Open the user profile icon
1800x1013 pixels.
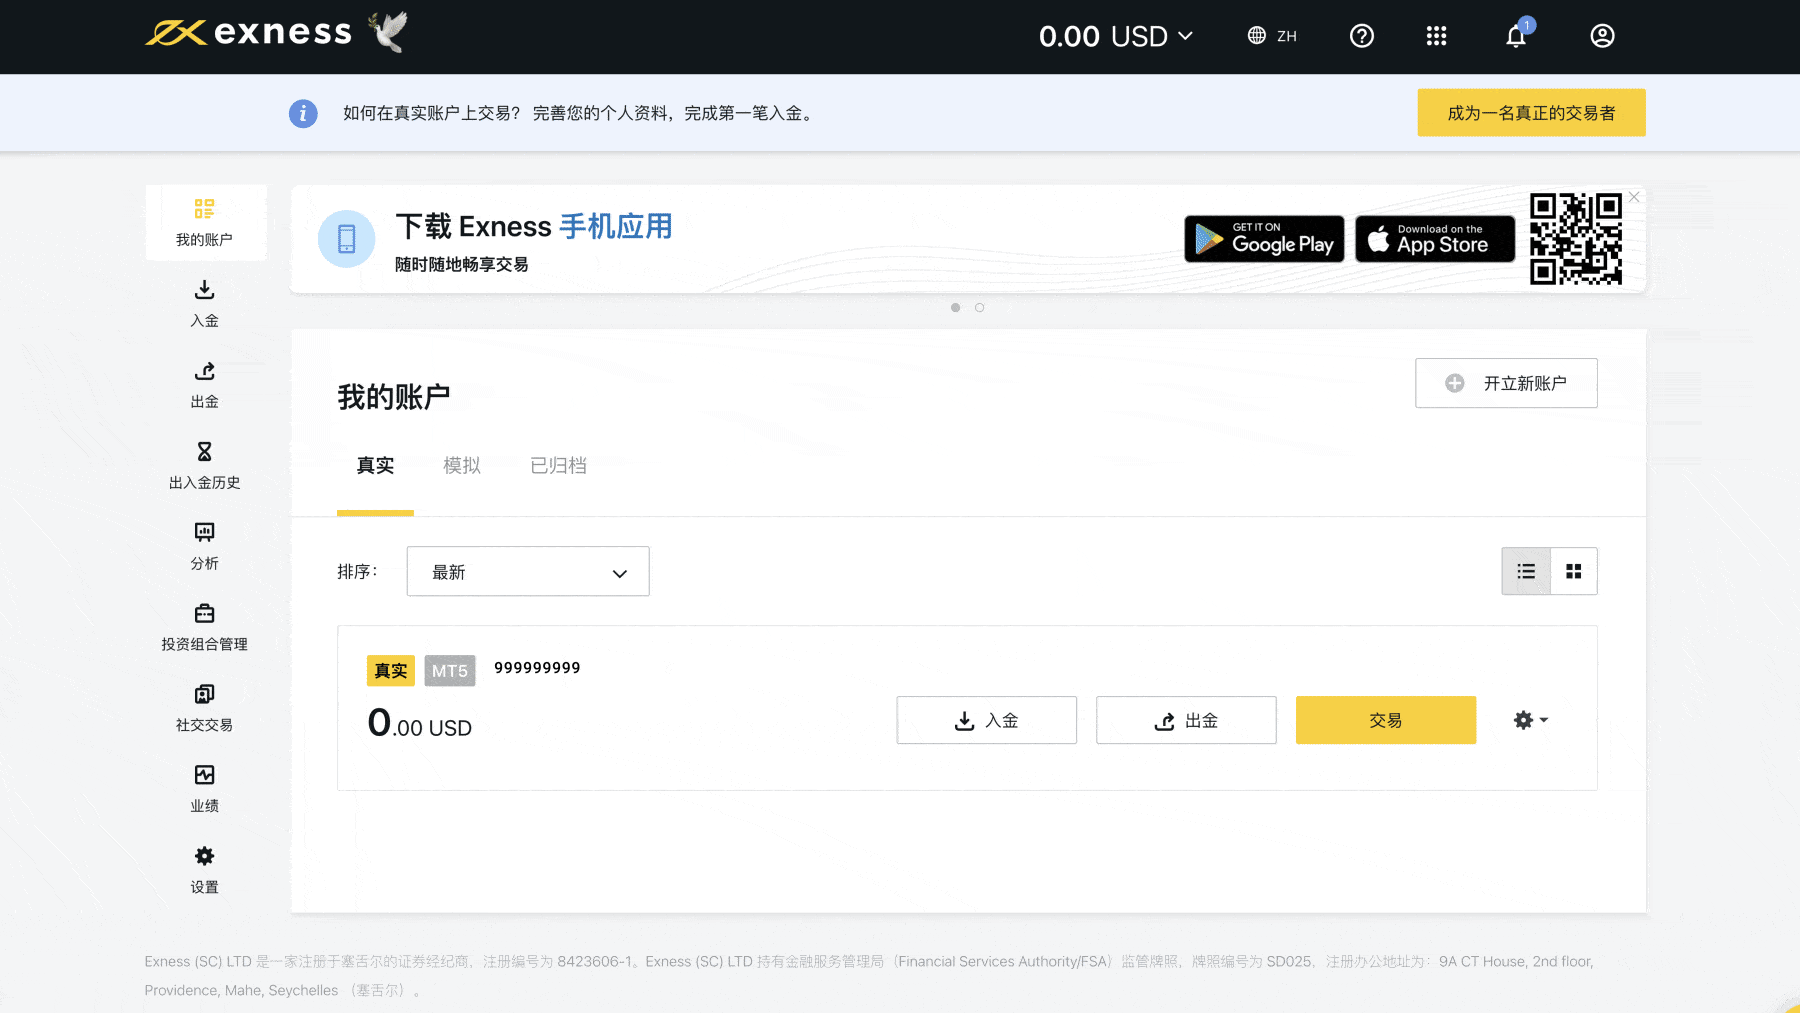pyautogui.click(x=1602, y=36)
